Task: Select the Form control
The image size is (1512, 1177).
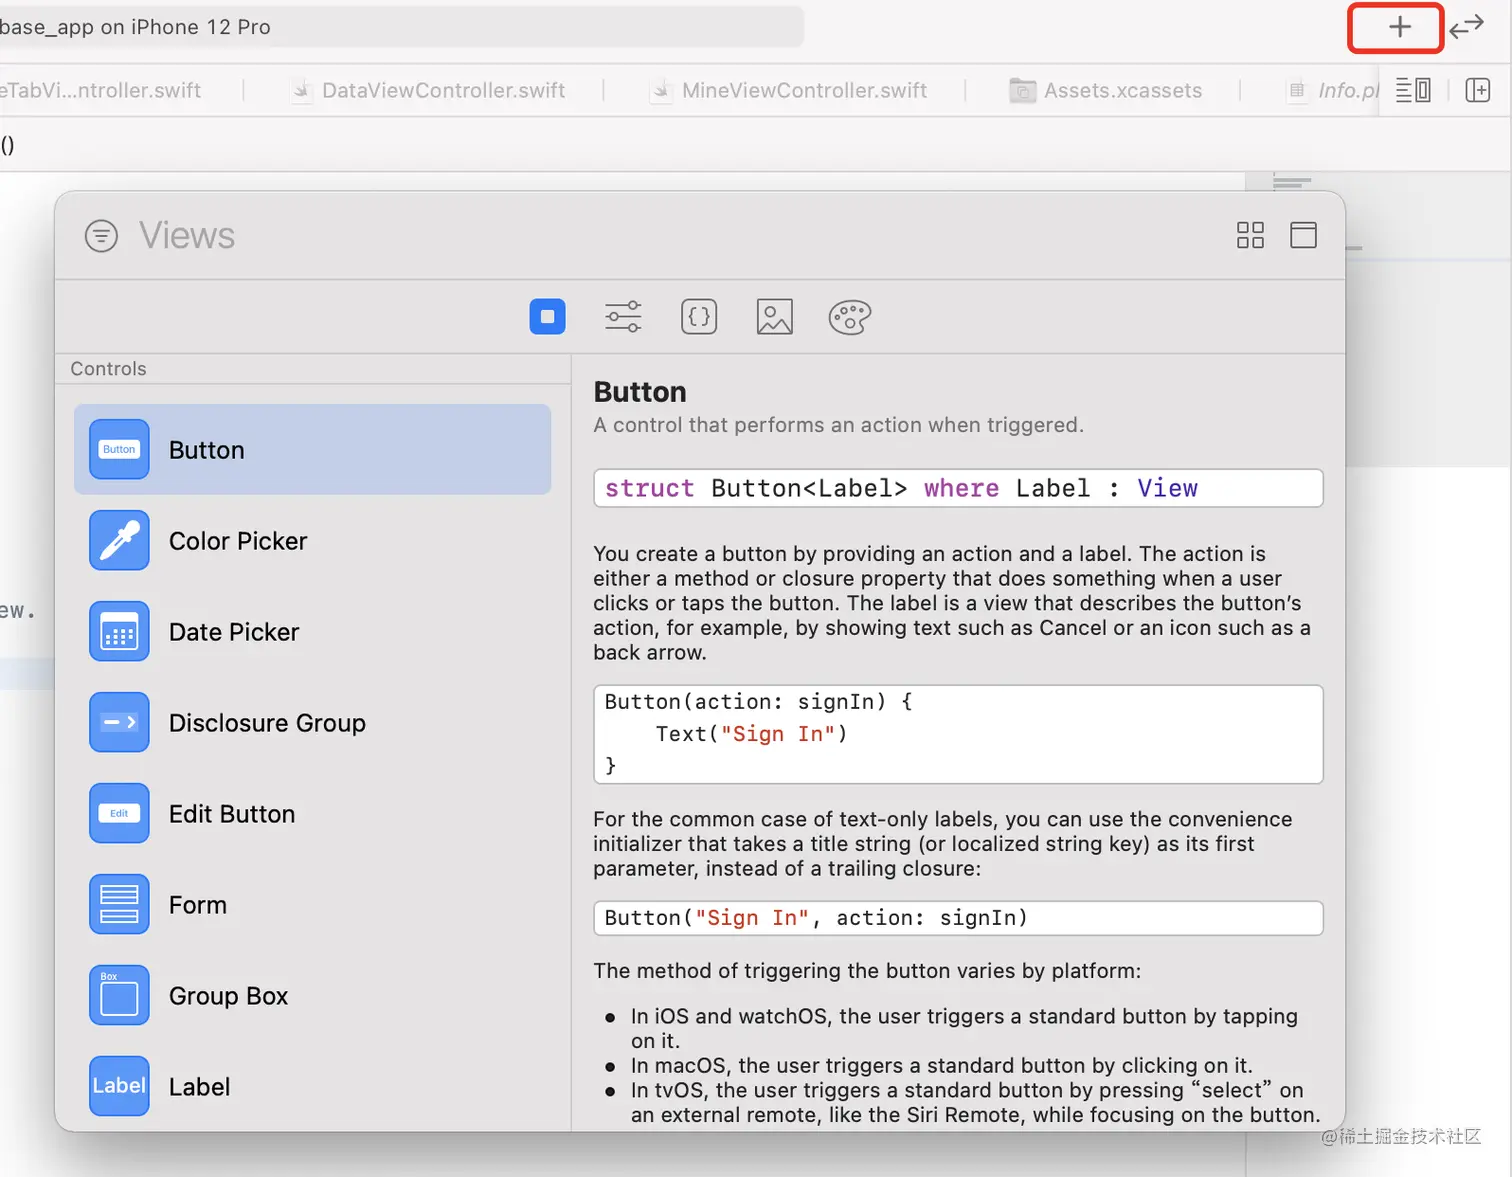Action: click(313, 905)
